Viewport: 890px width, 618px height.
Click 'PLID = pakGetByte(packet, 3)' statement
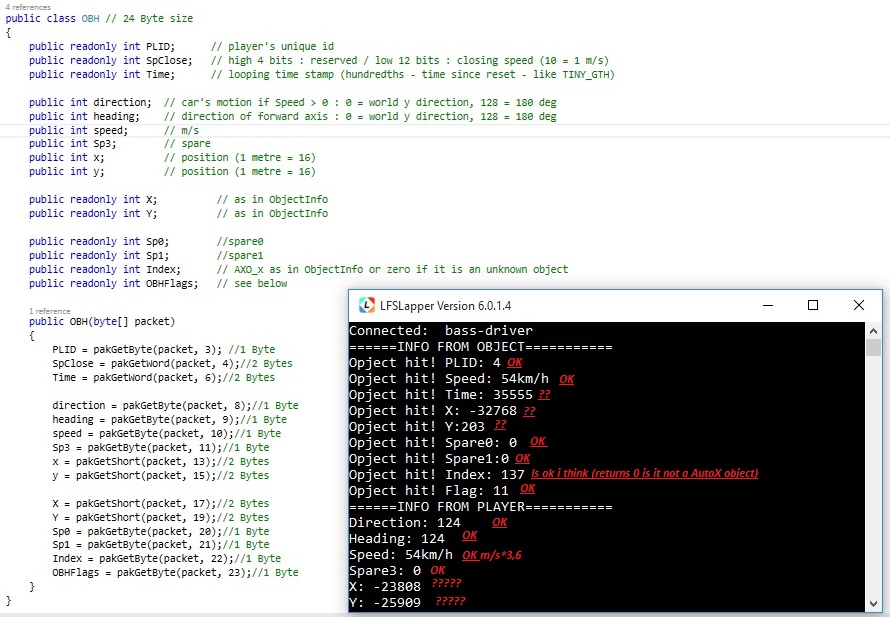coord(137,349)
